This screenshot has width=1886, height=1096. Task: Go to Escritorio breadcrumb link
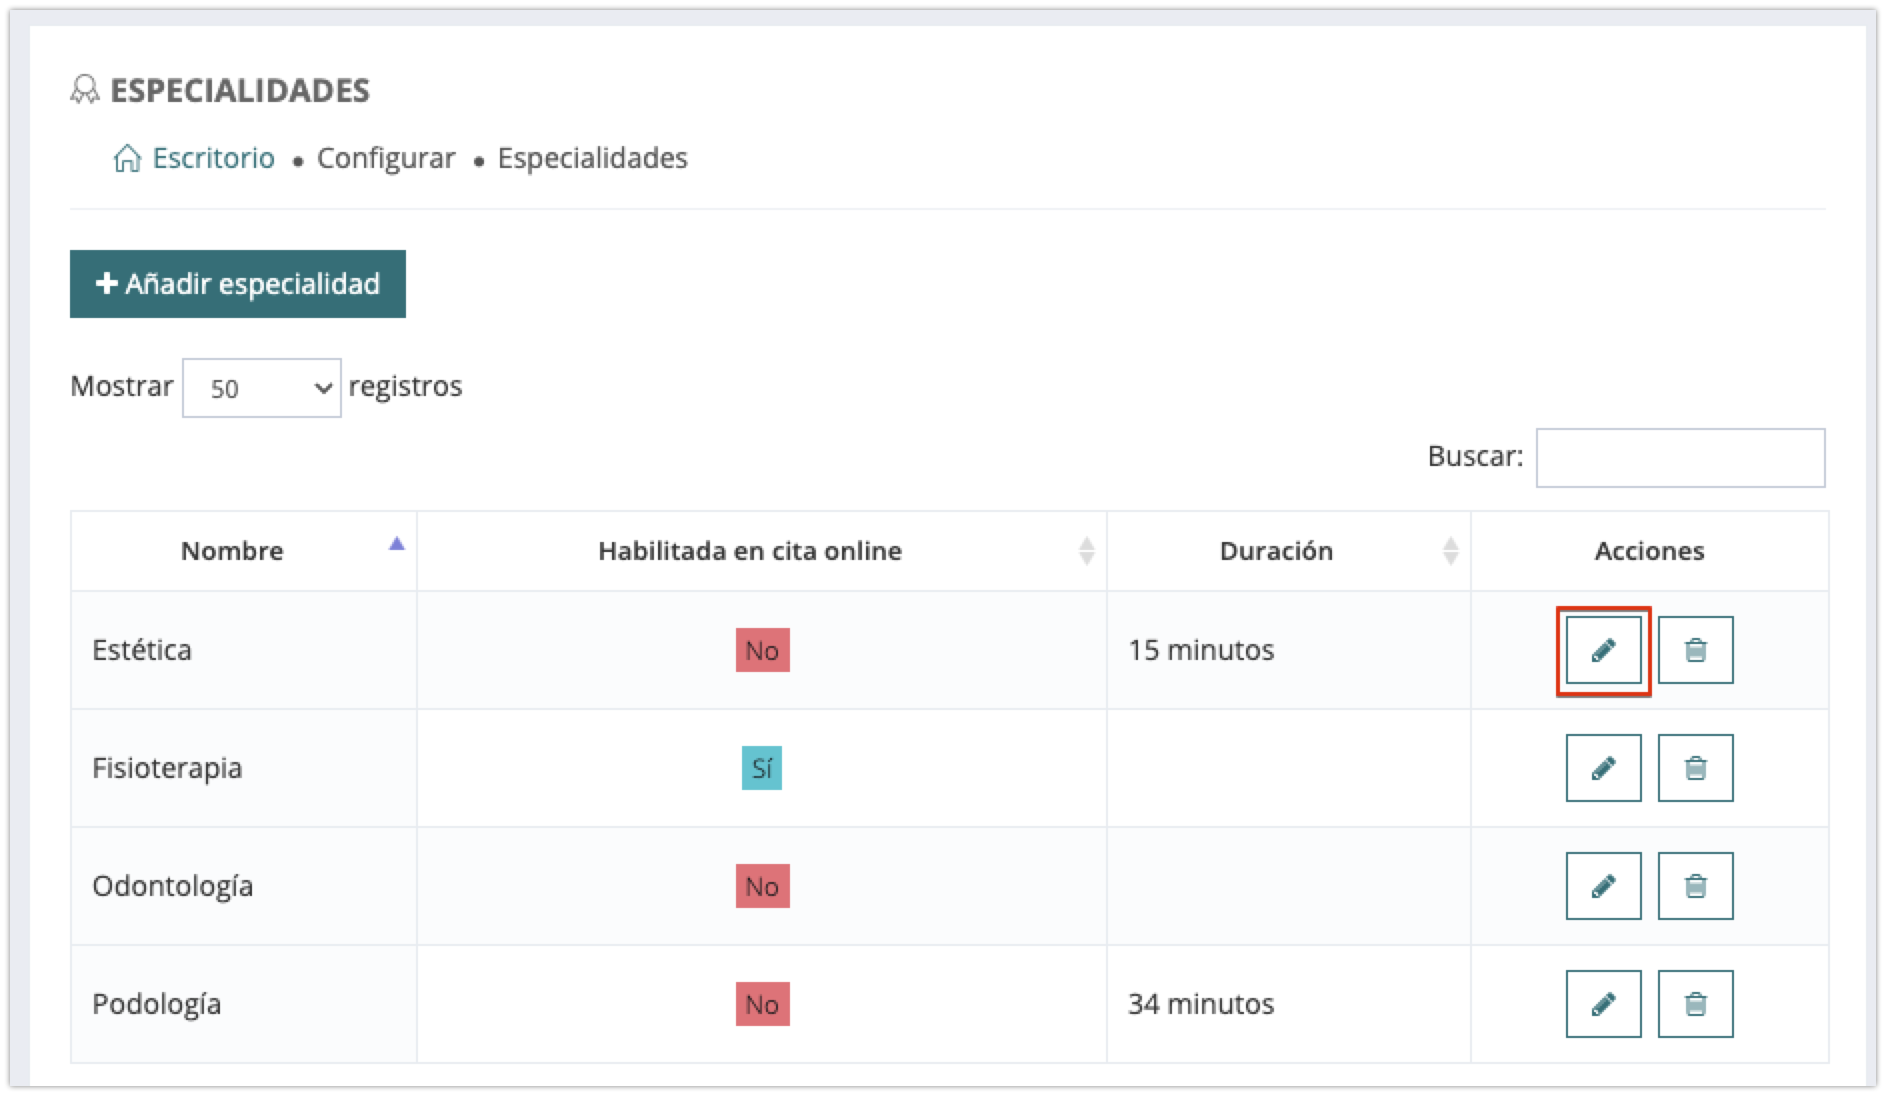(213, 158)
